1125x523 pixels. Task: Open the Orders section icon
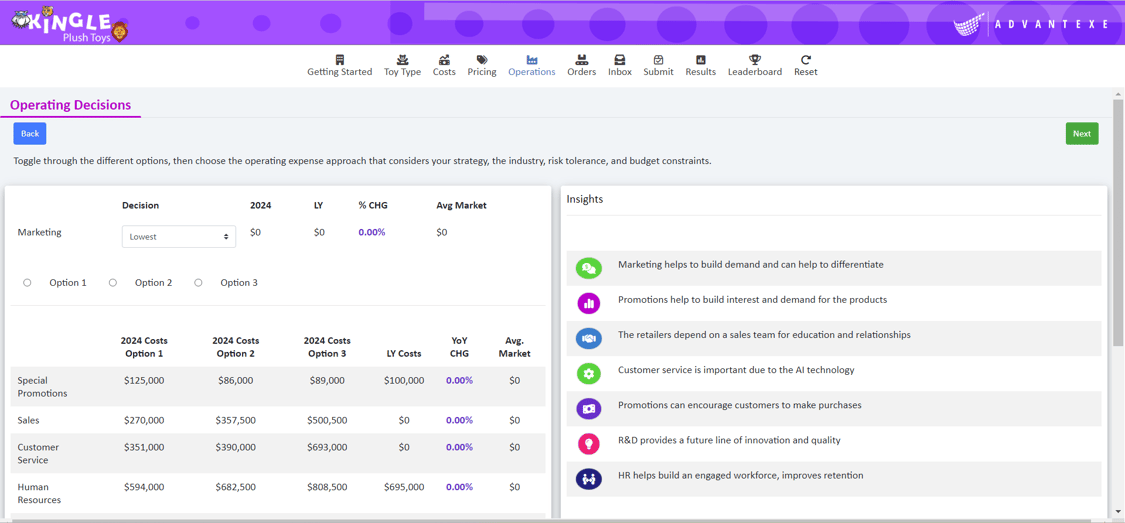581,60
